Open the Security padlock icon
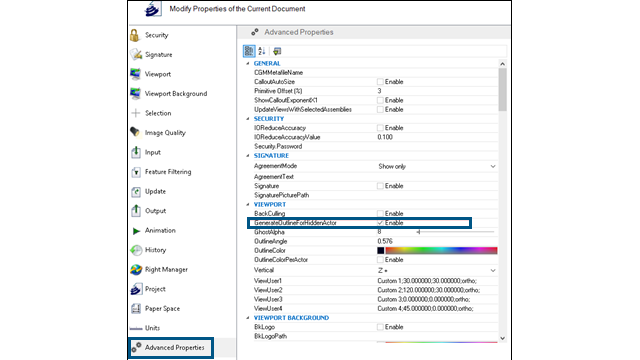Image resolution: width=640 pixels, height=360 pixels. (135, 35)
